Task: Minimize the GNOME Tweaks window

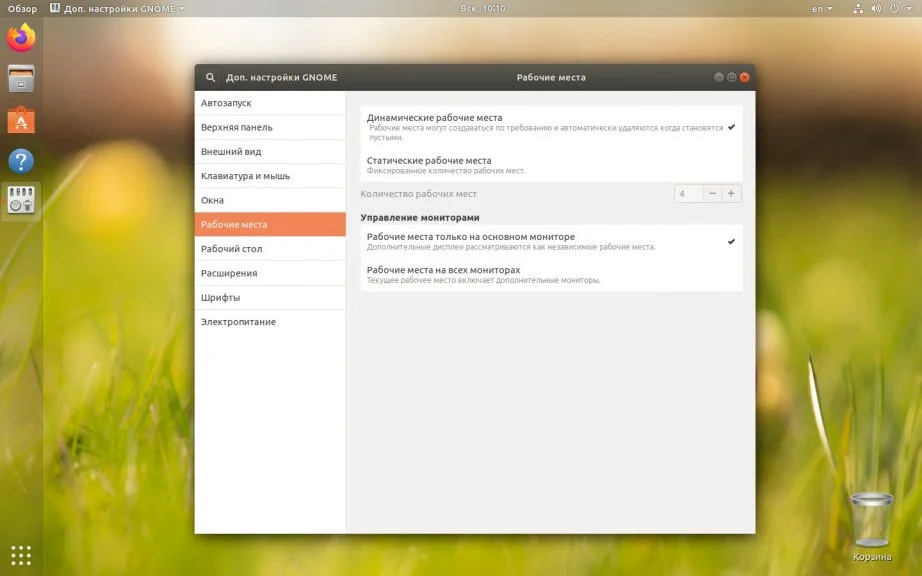Action: 719,77
